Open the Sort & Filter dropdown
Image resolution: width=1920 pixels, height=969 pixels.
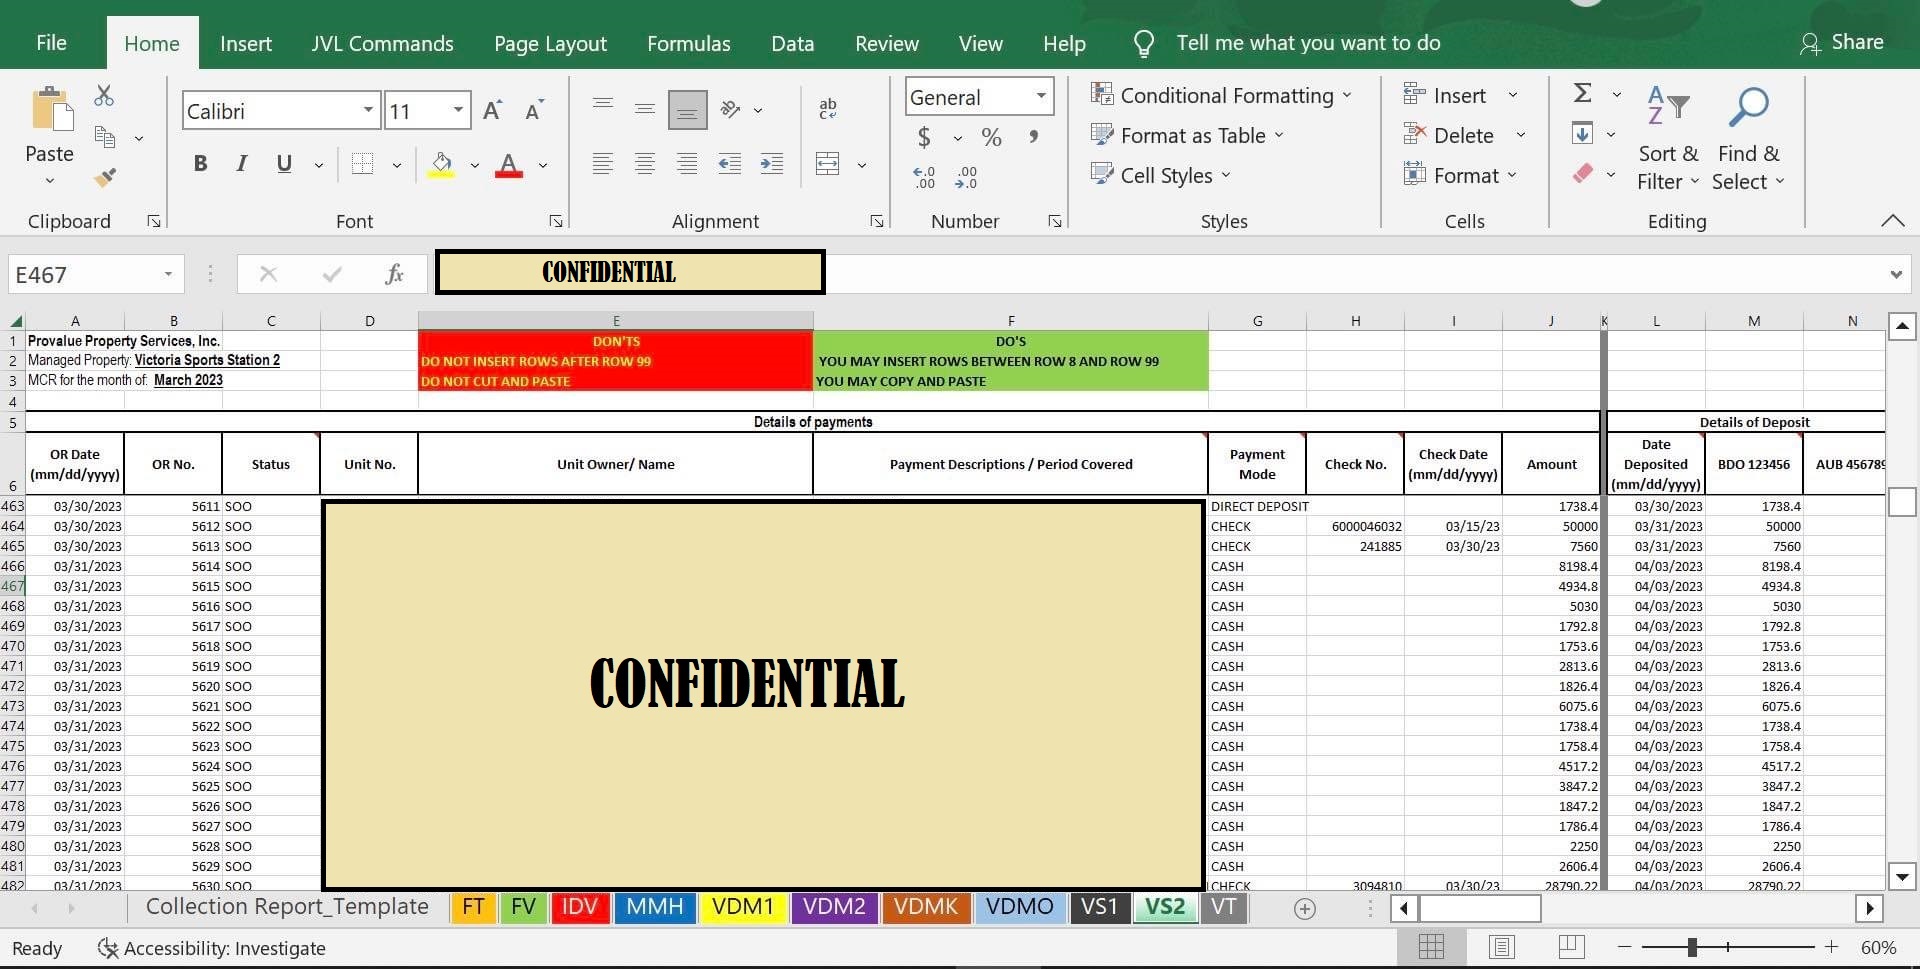pos(1668,139)
